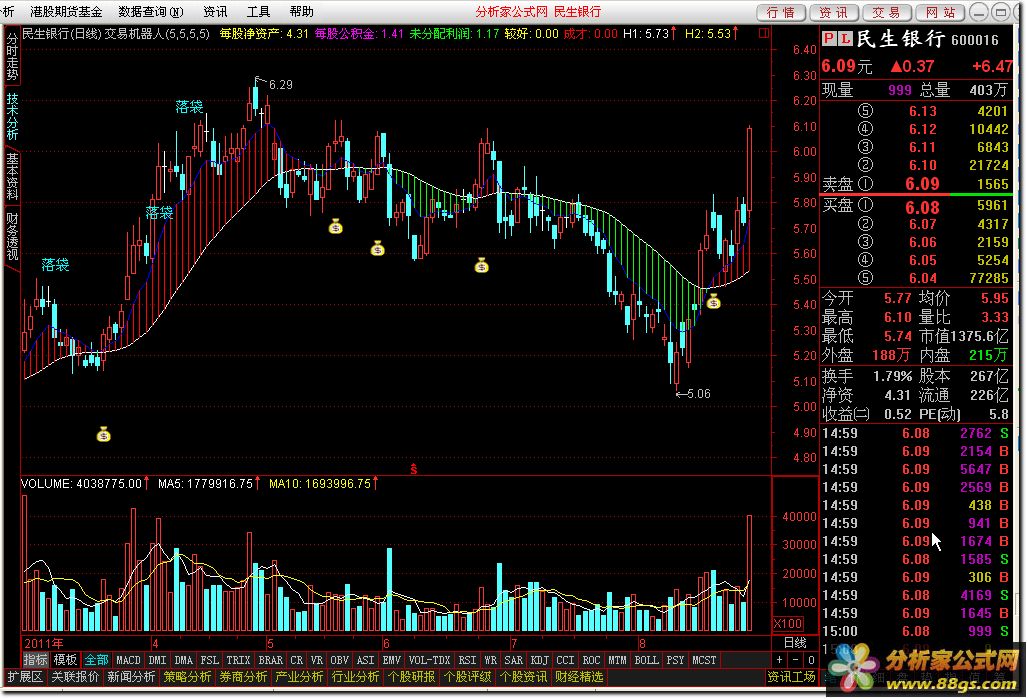The height and width of the screenshot is (699, 1028).
Task: Click the 网站 button at top right
Action: coord(940,12)
